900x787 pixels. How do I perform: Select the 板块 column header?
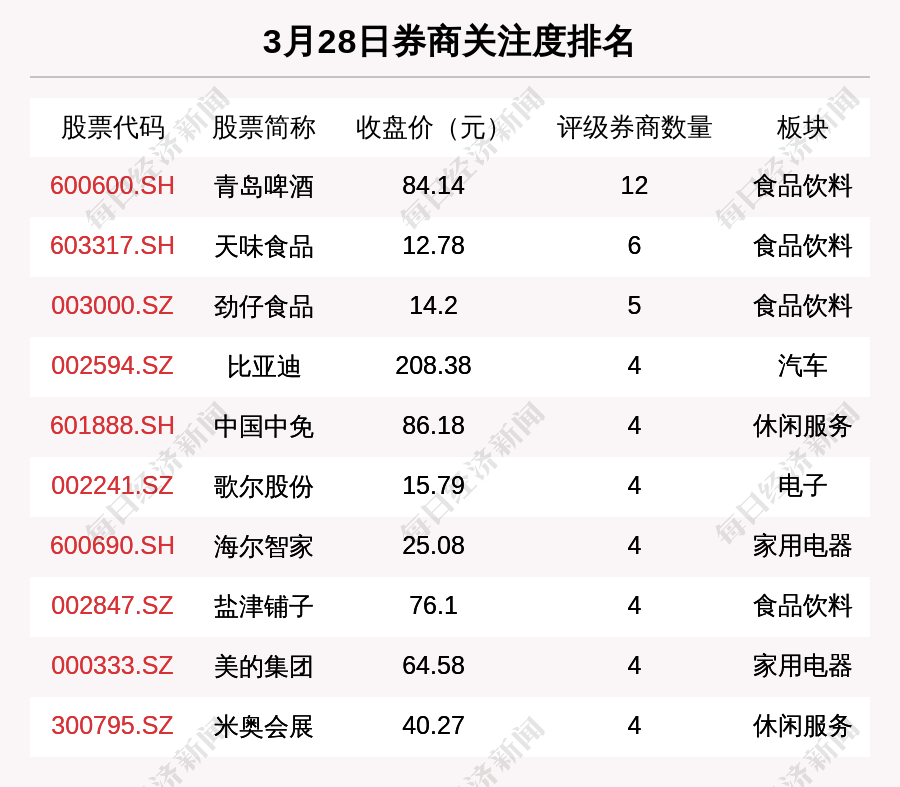coord(802,127)
